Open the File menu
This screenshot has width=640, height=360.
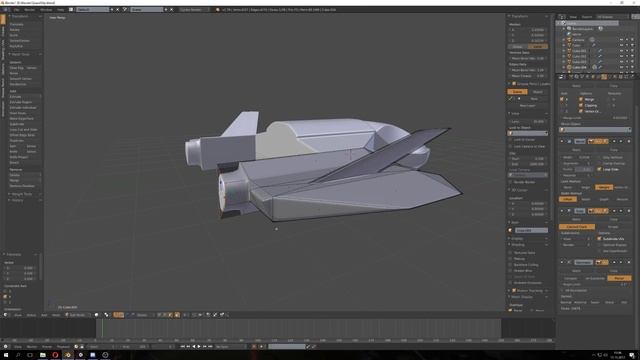click(x=17, y=9)
